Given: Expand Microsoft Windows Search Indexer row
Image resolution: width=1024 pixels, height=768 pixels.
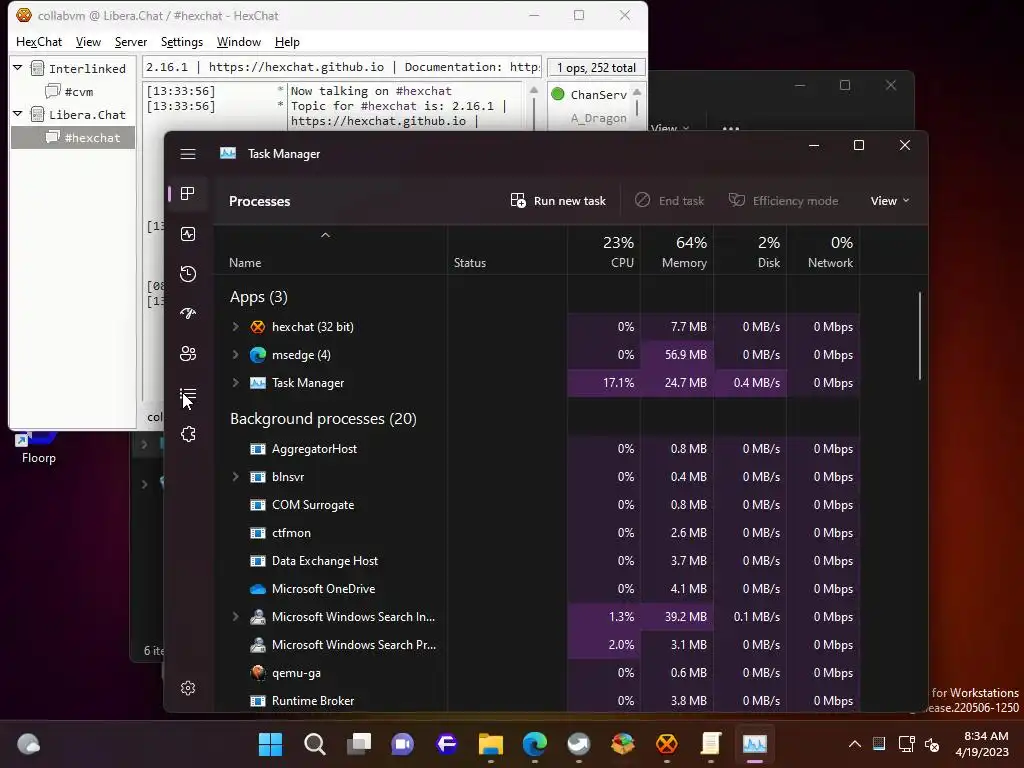Looking at the screenshot, I should pos(236,616).
